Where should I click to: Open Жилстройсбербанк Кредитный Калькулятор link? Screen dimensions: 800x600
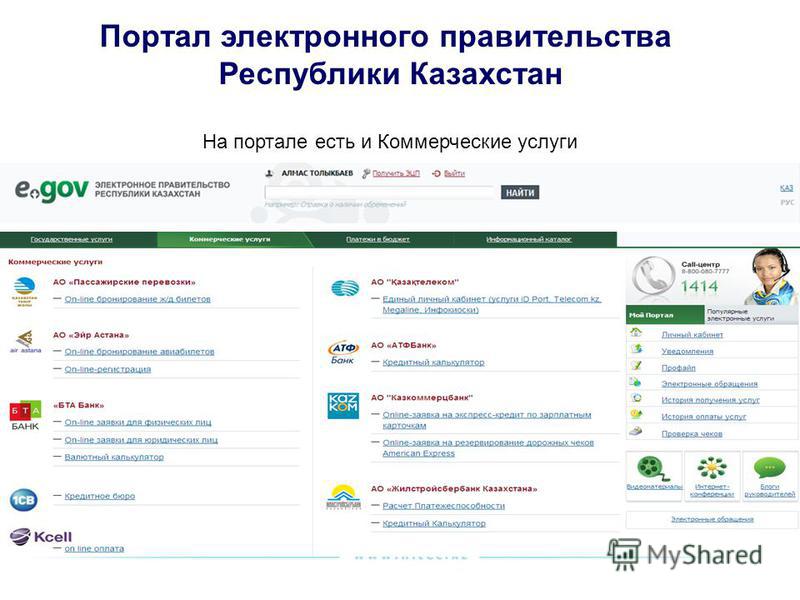[434, 523]
